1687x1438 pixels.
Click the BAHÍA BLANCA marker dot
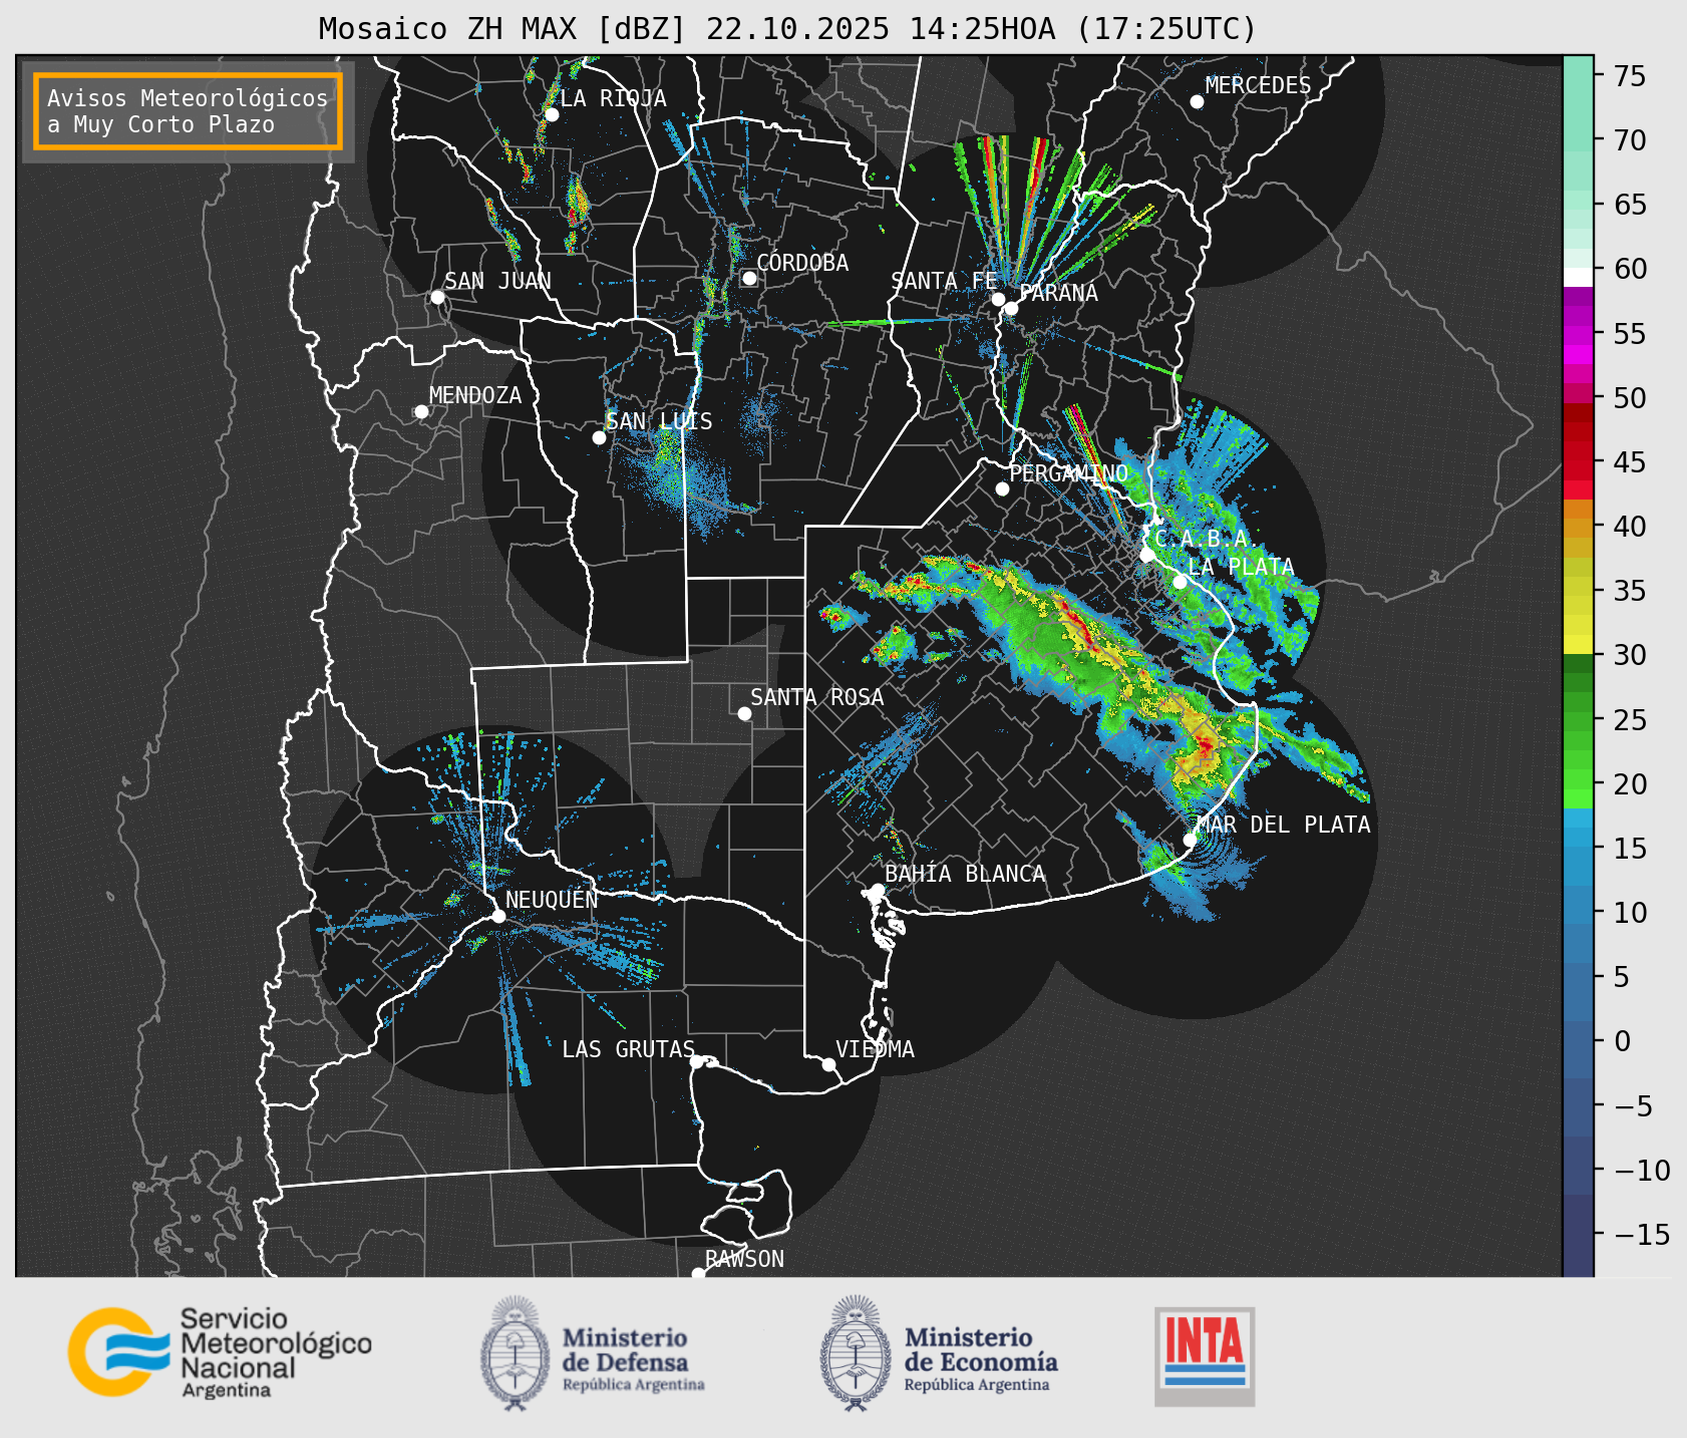(x=877, y=890)
